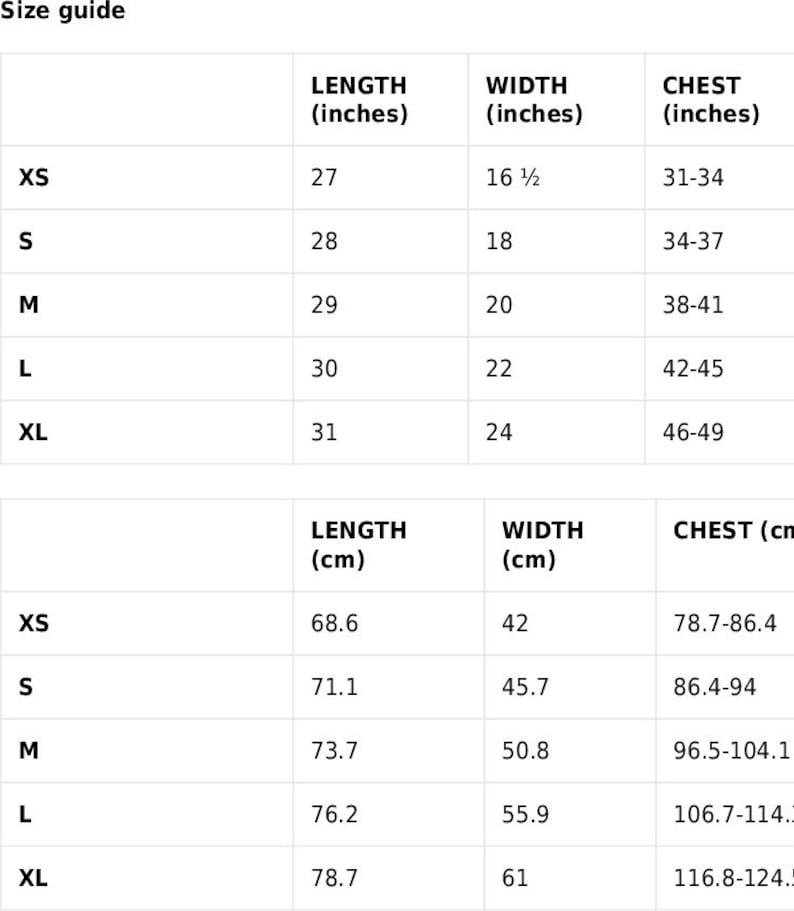This screenshot has height=911, width=794.
Task: Click the 46-49 chest cell for XL
Action: (x=693, y=432)
